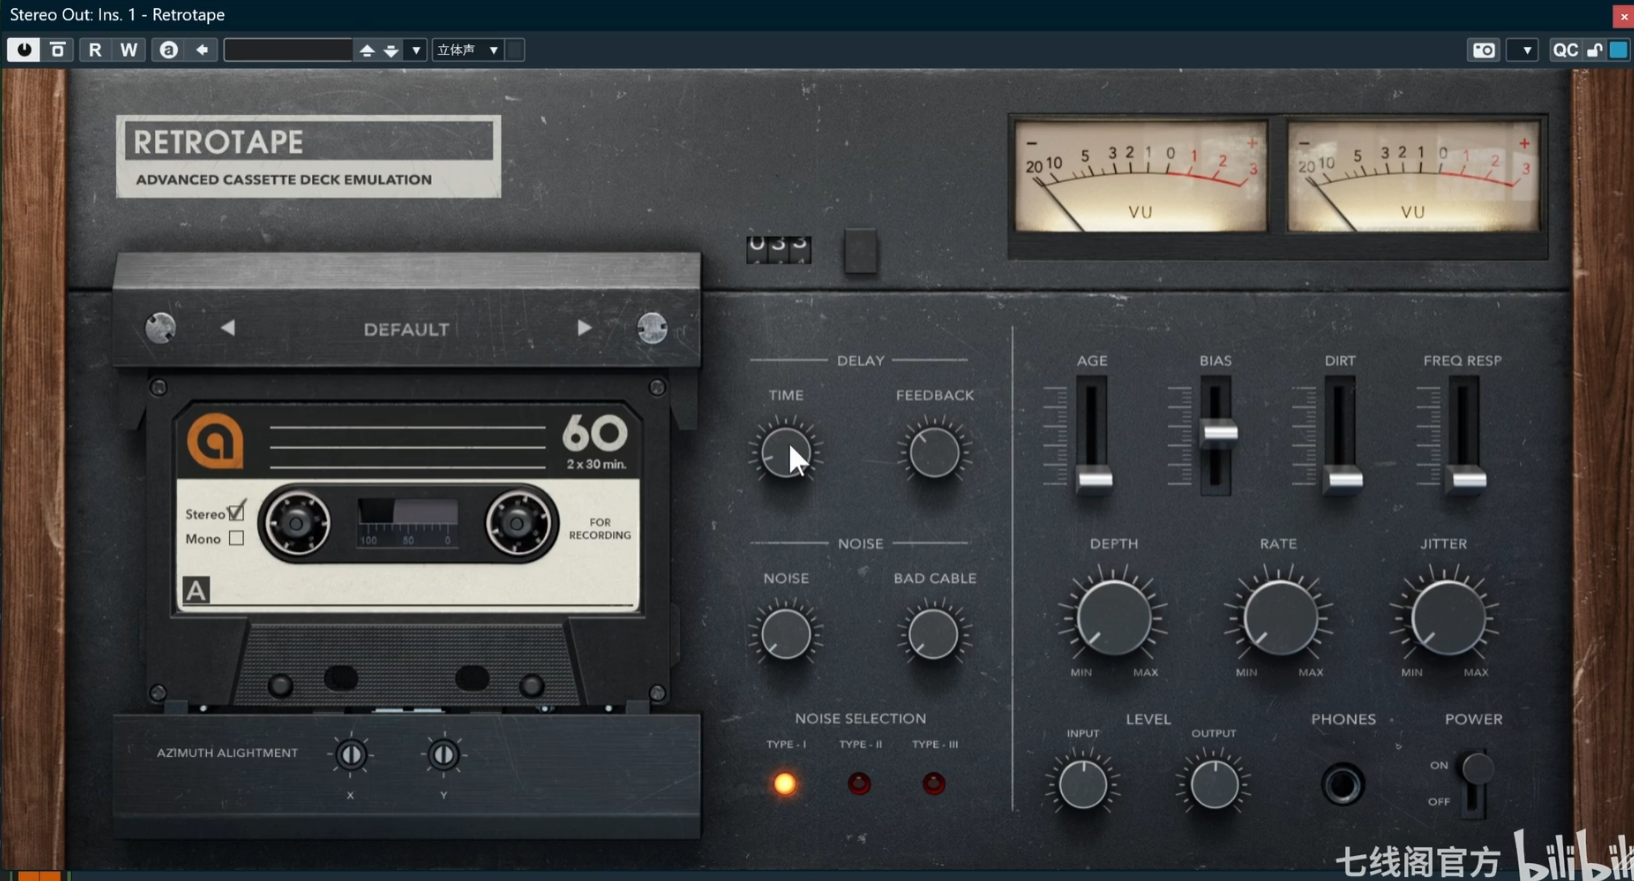1634x881 pixels.
Task: Click right round screw knob on cassette lid
Action: click(652, 328)
